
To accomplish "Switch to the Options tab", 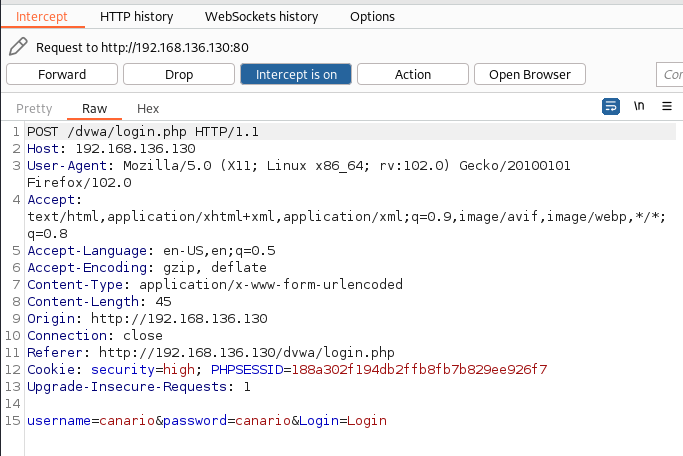I will tap(372, 17).
